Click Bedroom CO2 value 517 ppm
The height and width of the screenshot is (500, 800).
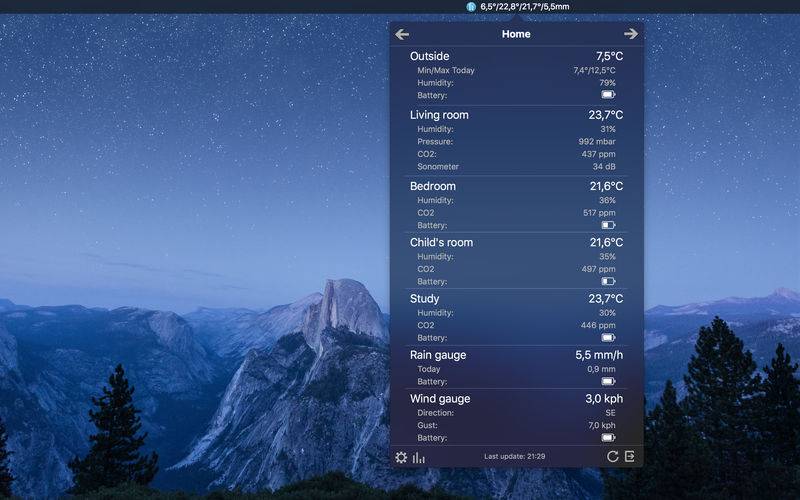point(599,213)
